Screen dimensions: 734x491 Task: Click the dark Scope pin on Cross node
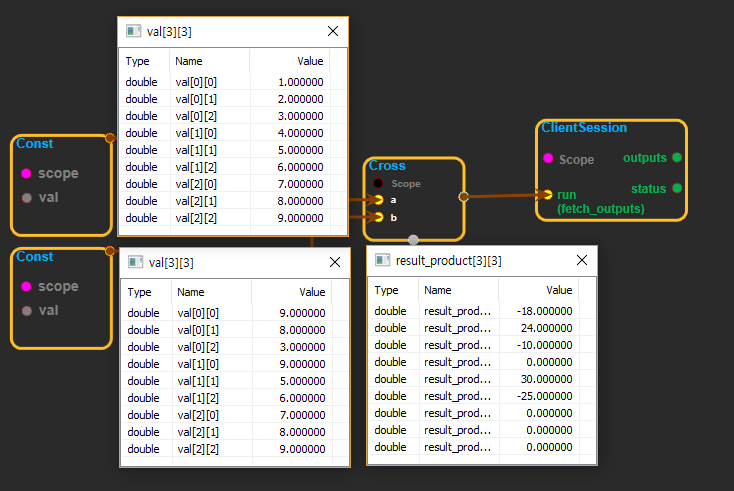click(x=378, y=184)
